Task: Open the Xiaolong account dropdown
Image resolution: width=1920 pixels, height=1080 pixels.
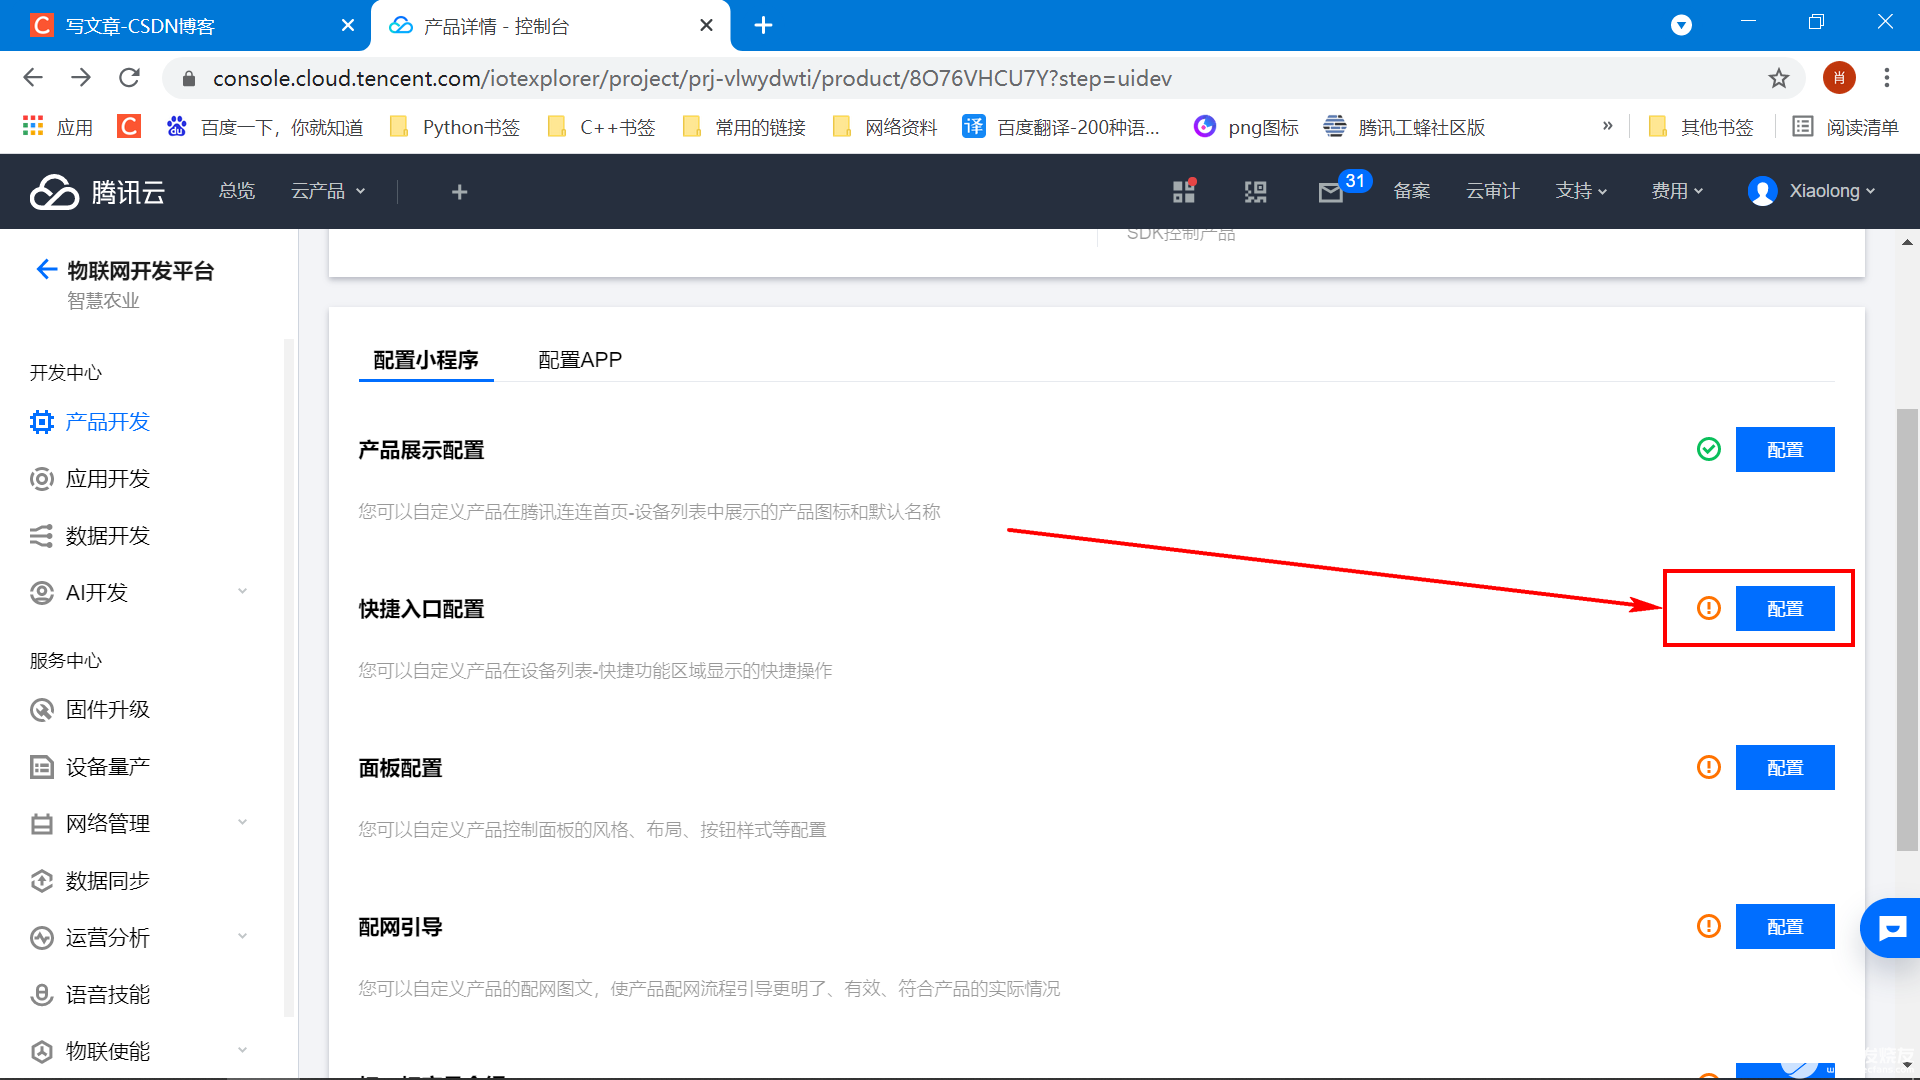Action: tap(1812, 191)
